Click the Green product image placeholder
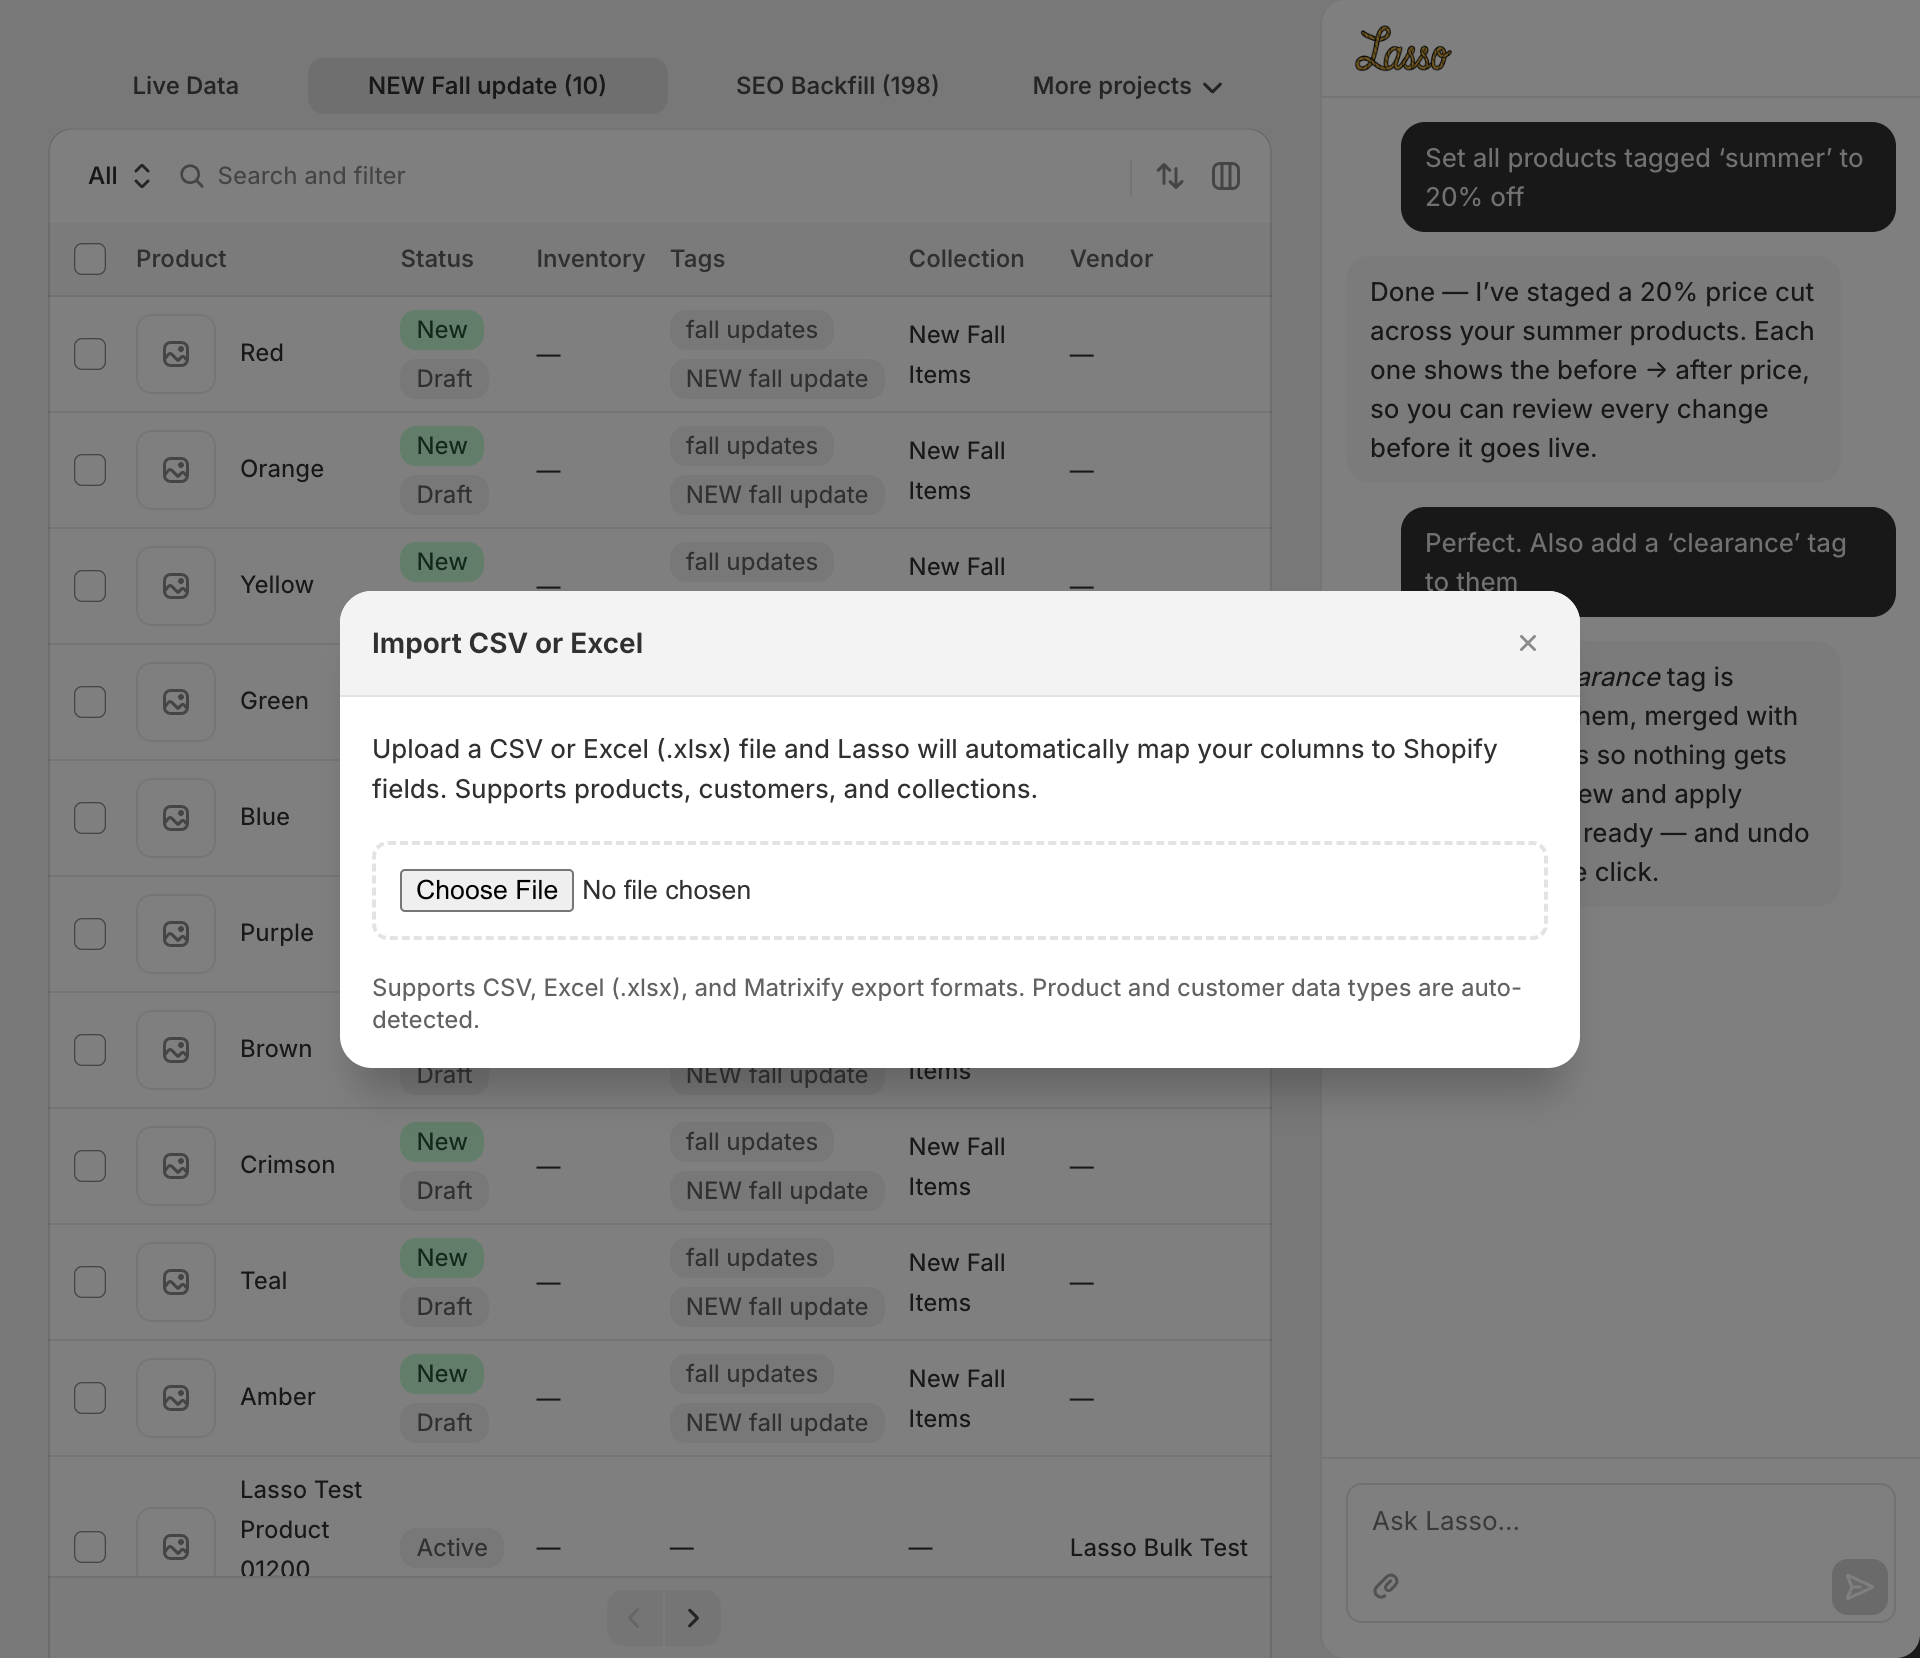This screenshot has width=1920, height=1658. pos(176,702)
